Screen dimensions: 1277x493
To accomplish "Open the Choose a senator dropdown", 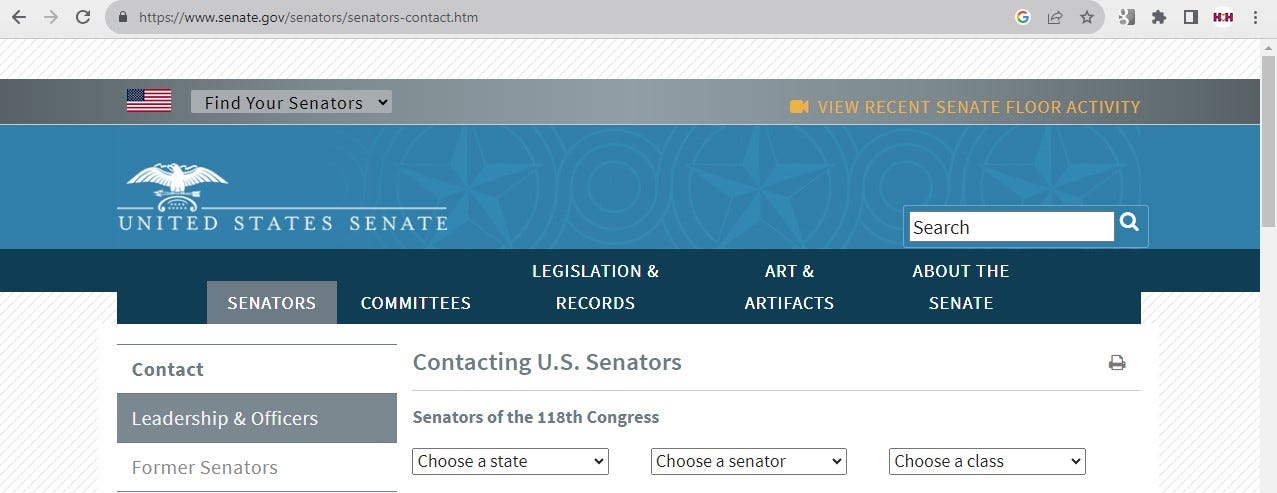I will pos(749,461).
